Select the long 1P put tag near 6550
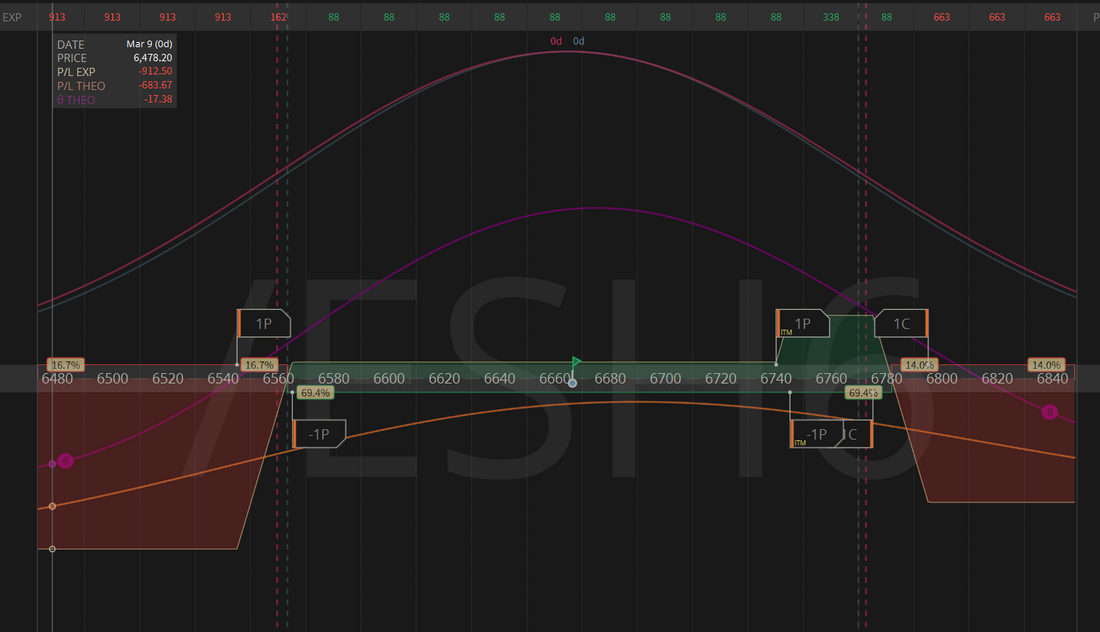The height and width of the screenshot is (632, 1100). [264, 324]
